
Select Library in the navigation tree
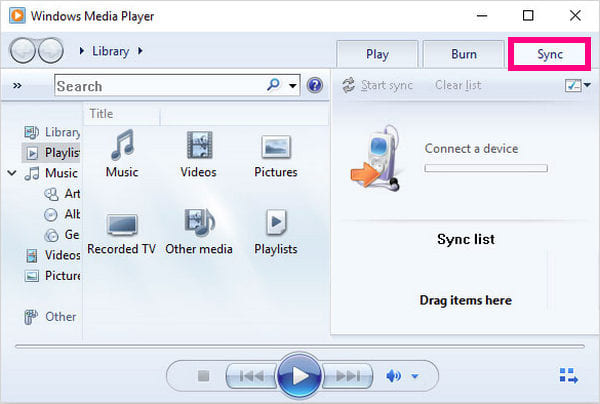(52, 132)
